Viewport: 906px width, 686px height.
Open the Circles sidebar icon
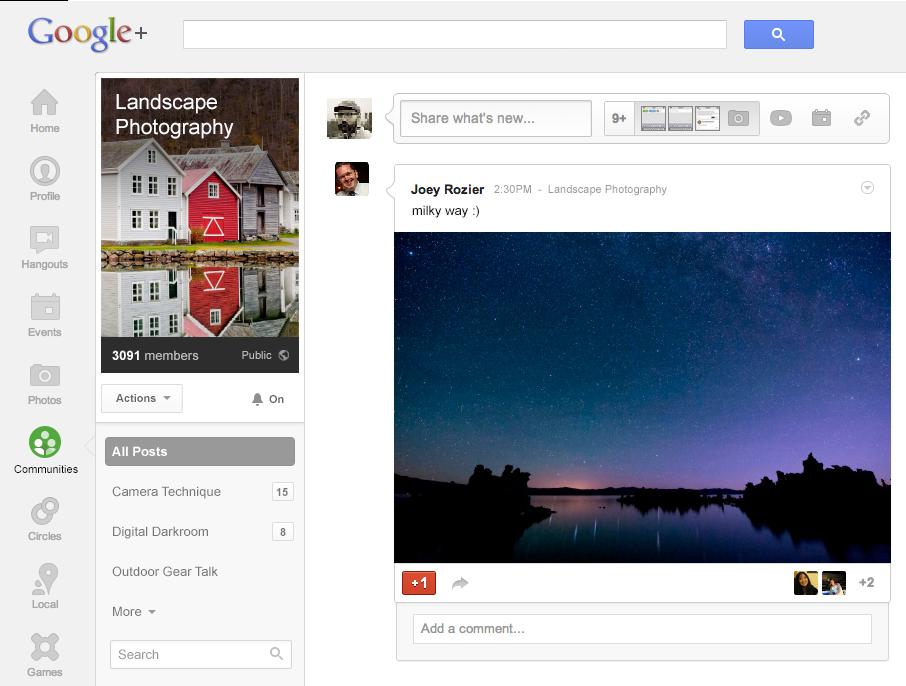(44, 513)
